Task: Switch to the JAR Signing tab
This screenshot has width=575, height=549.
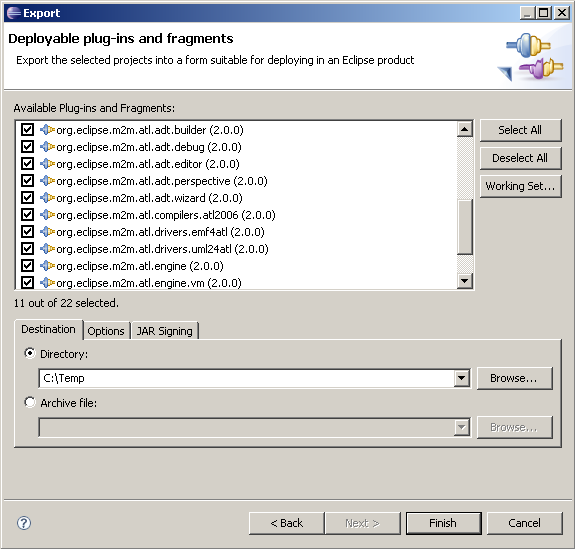Action: click(x=165, y=331)
